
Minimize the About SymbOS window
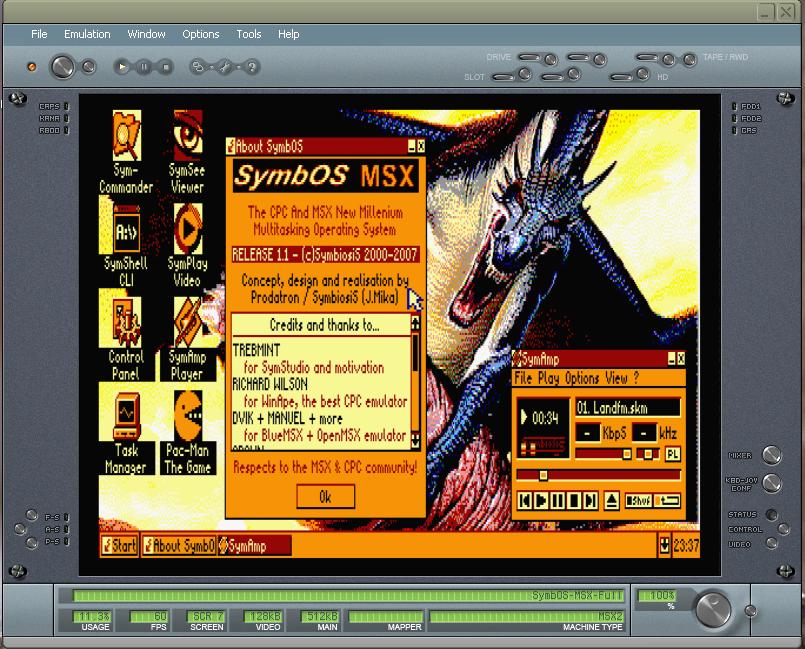click(412, 147)
